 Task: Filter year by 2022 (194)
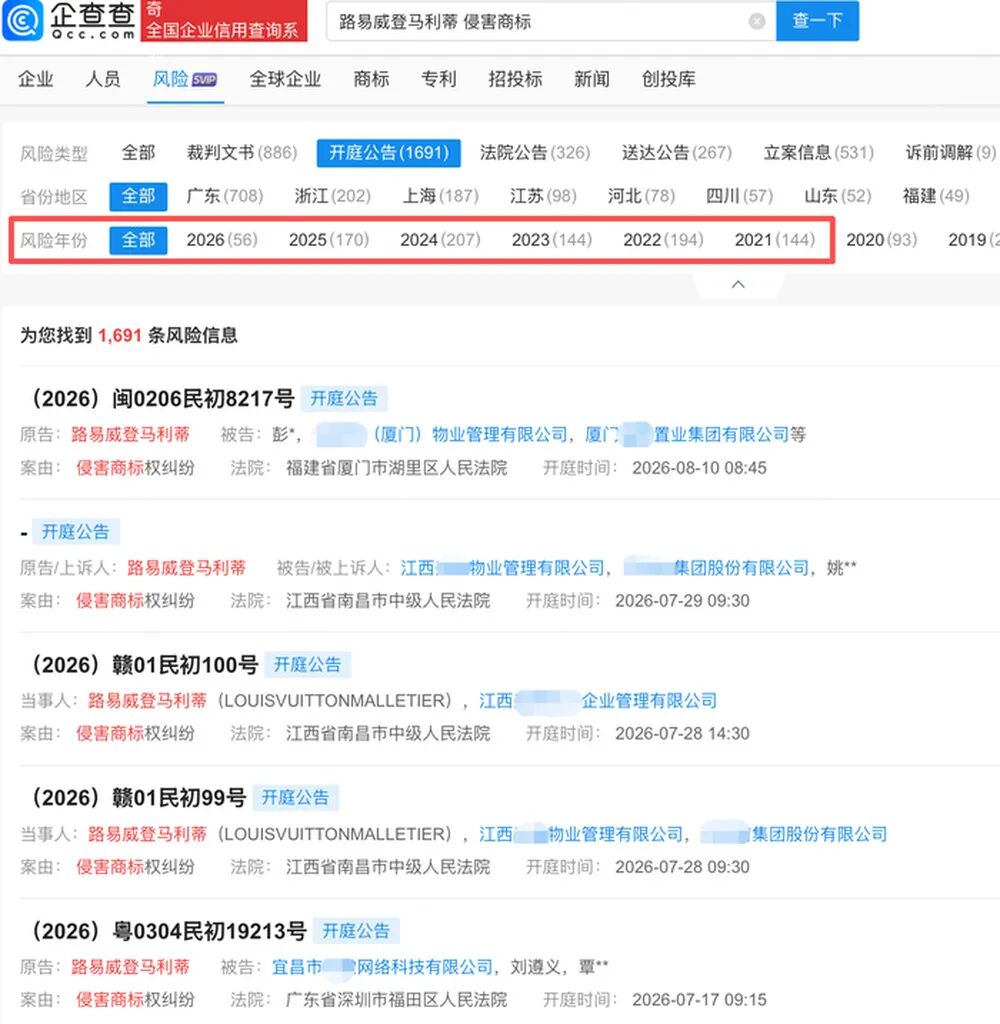[663, 240]
